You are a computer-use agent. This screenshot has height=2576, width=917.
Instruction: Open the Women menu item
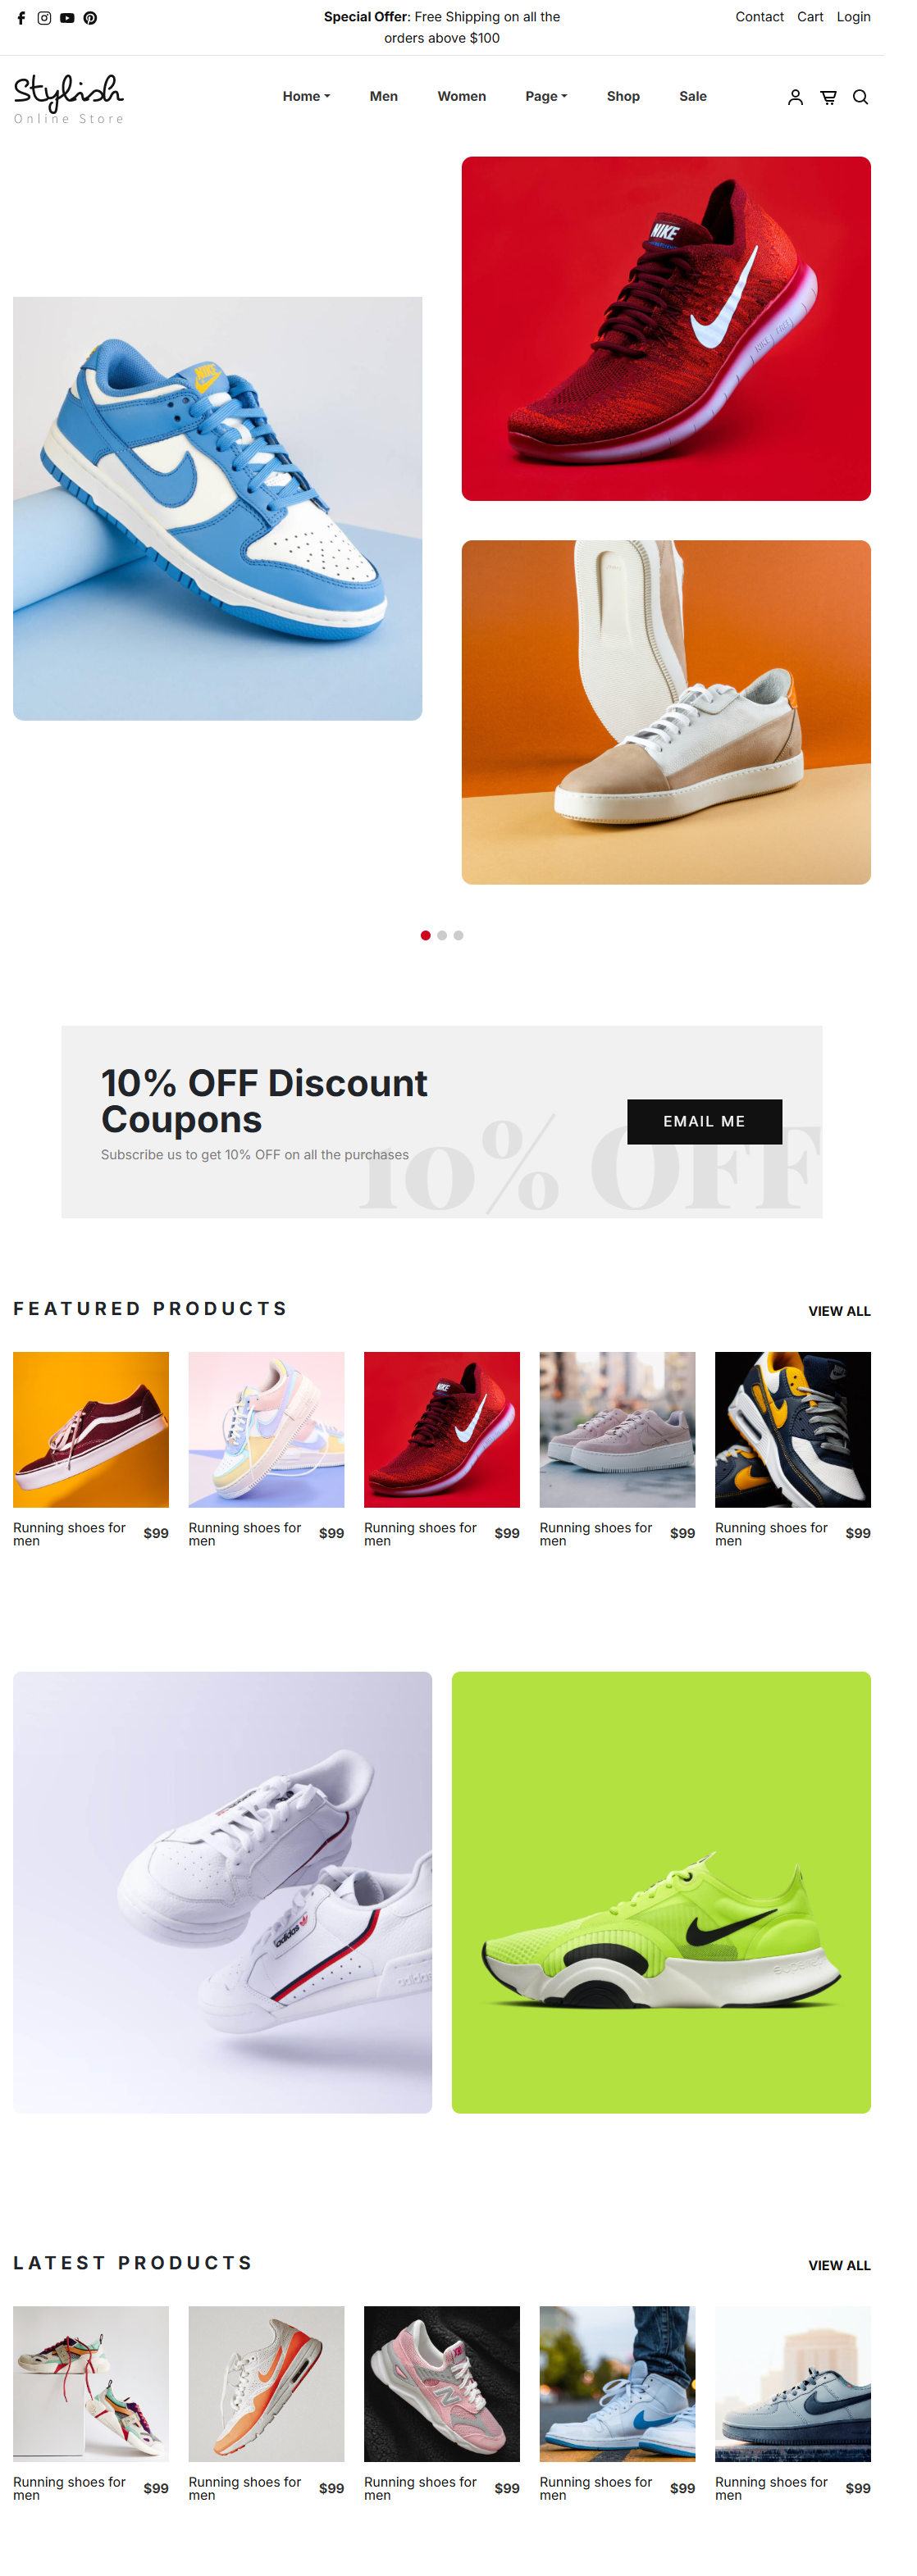(x=462, y=96)
